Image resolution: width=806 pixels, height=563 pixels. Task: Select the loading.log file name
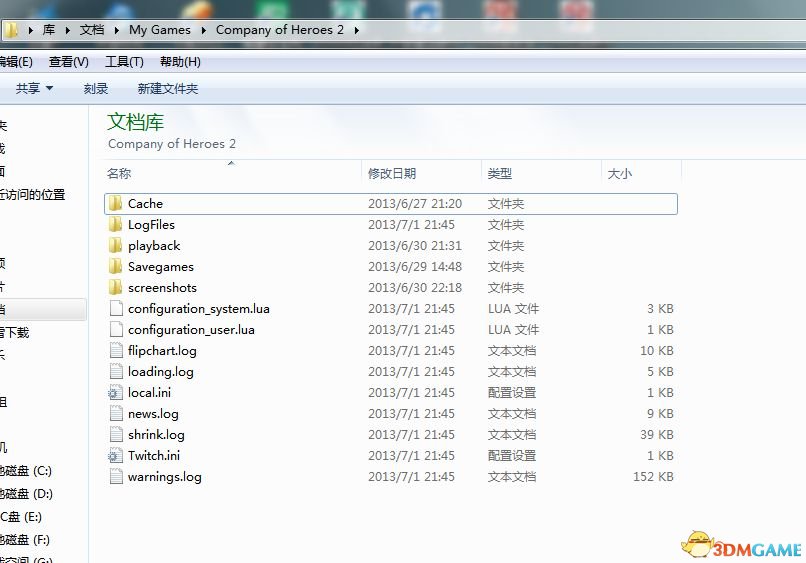[x=161, y=372]
